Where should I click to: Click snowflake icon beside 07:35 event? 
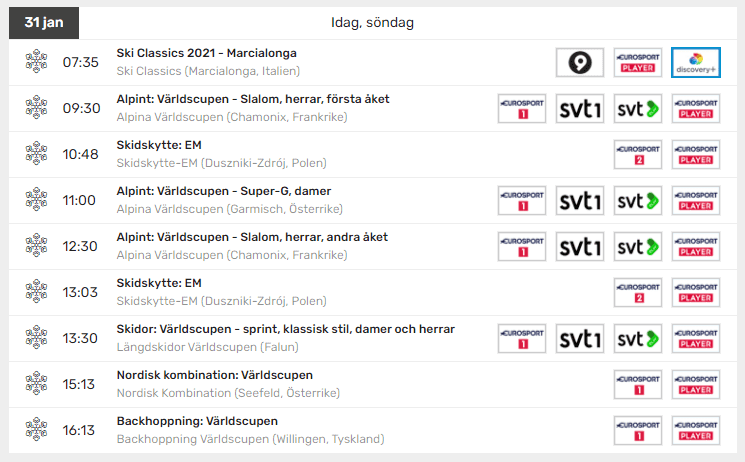pyautogui.click(x=36, y=62)
